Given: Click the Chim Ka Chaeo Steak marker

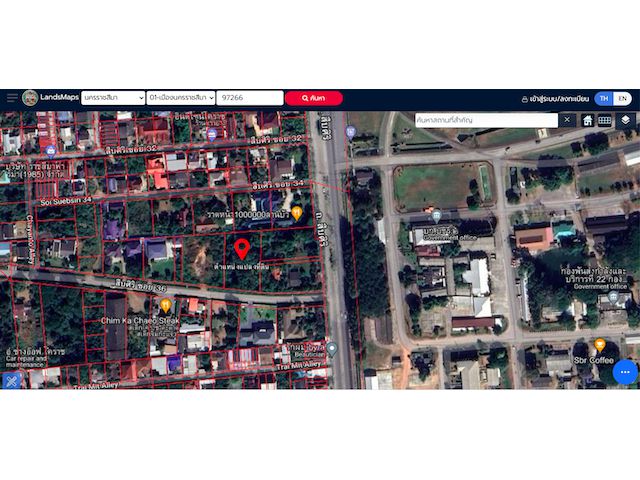Looking at the screenshot, I should pyautogui.click(x=166, y=305).
